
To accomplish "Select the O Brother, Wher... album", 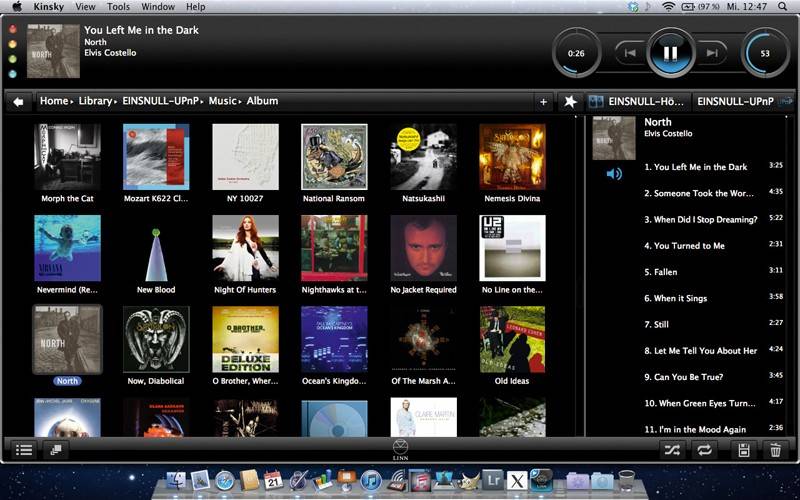I will tap(245, 339).
